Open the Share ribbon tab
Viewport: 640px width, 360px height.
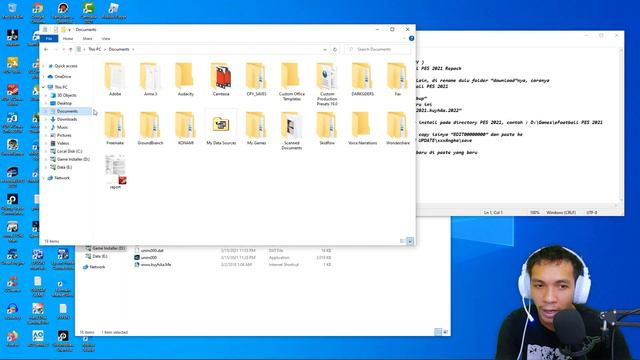(87, 38)
